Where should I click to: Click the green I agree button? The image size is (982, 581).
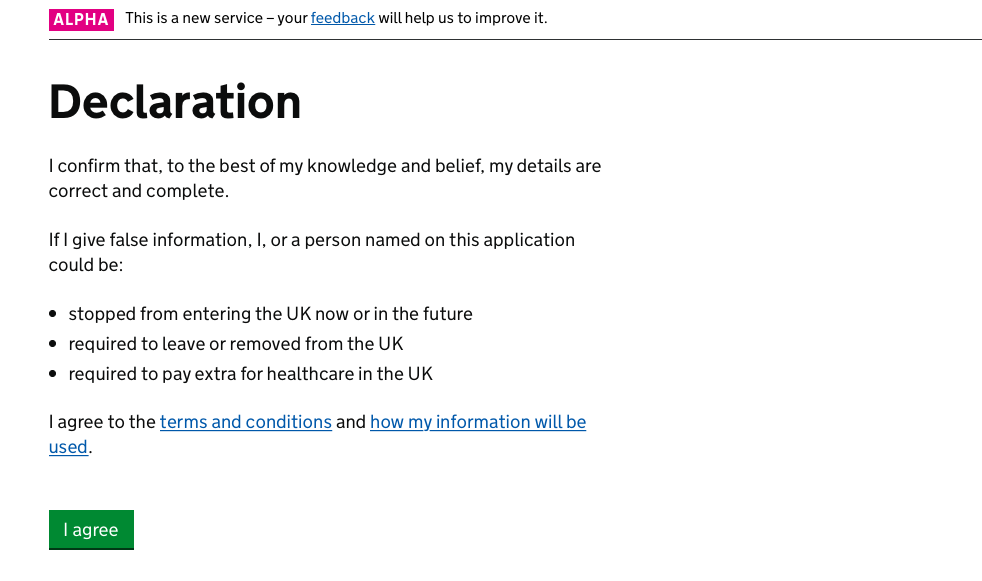tap(91, 530)
